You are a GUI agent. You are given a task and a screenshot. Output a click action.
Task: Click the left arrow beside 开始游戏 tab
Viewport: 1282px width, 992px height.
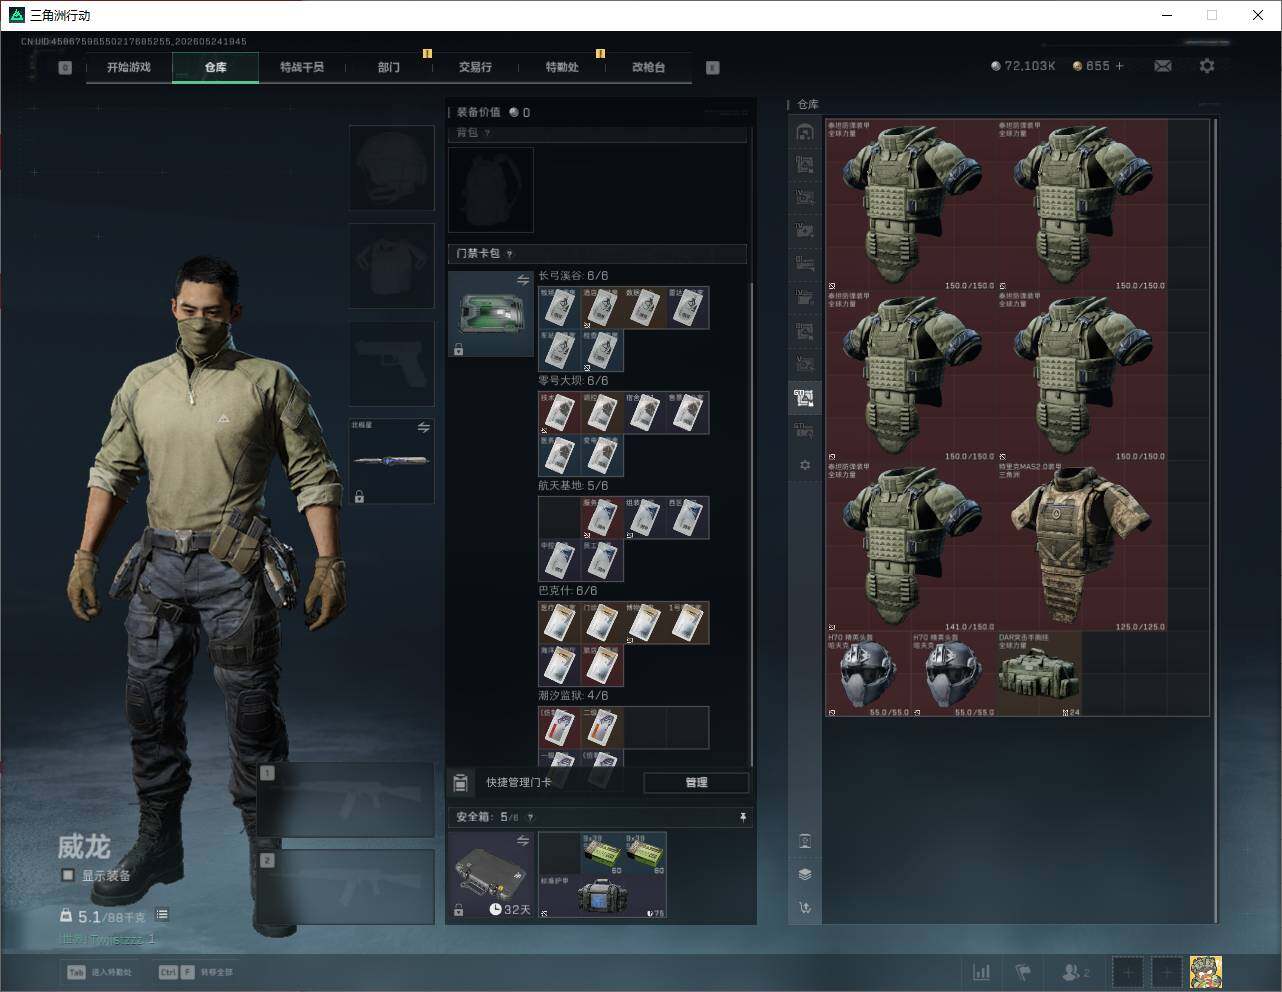[x=65, y=68]
